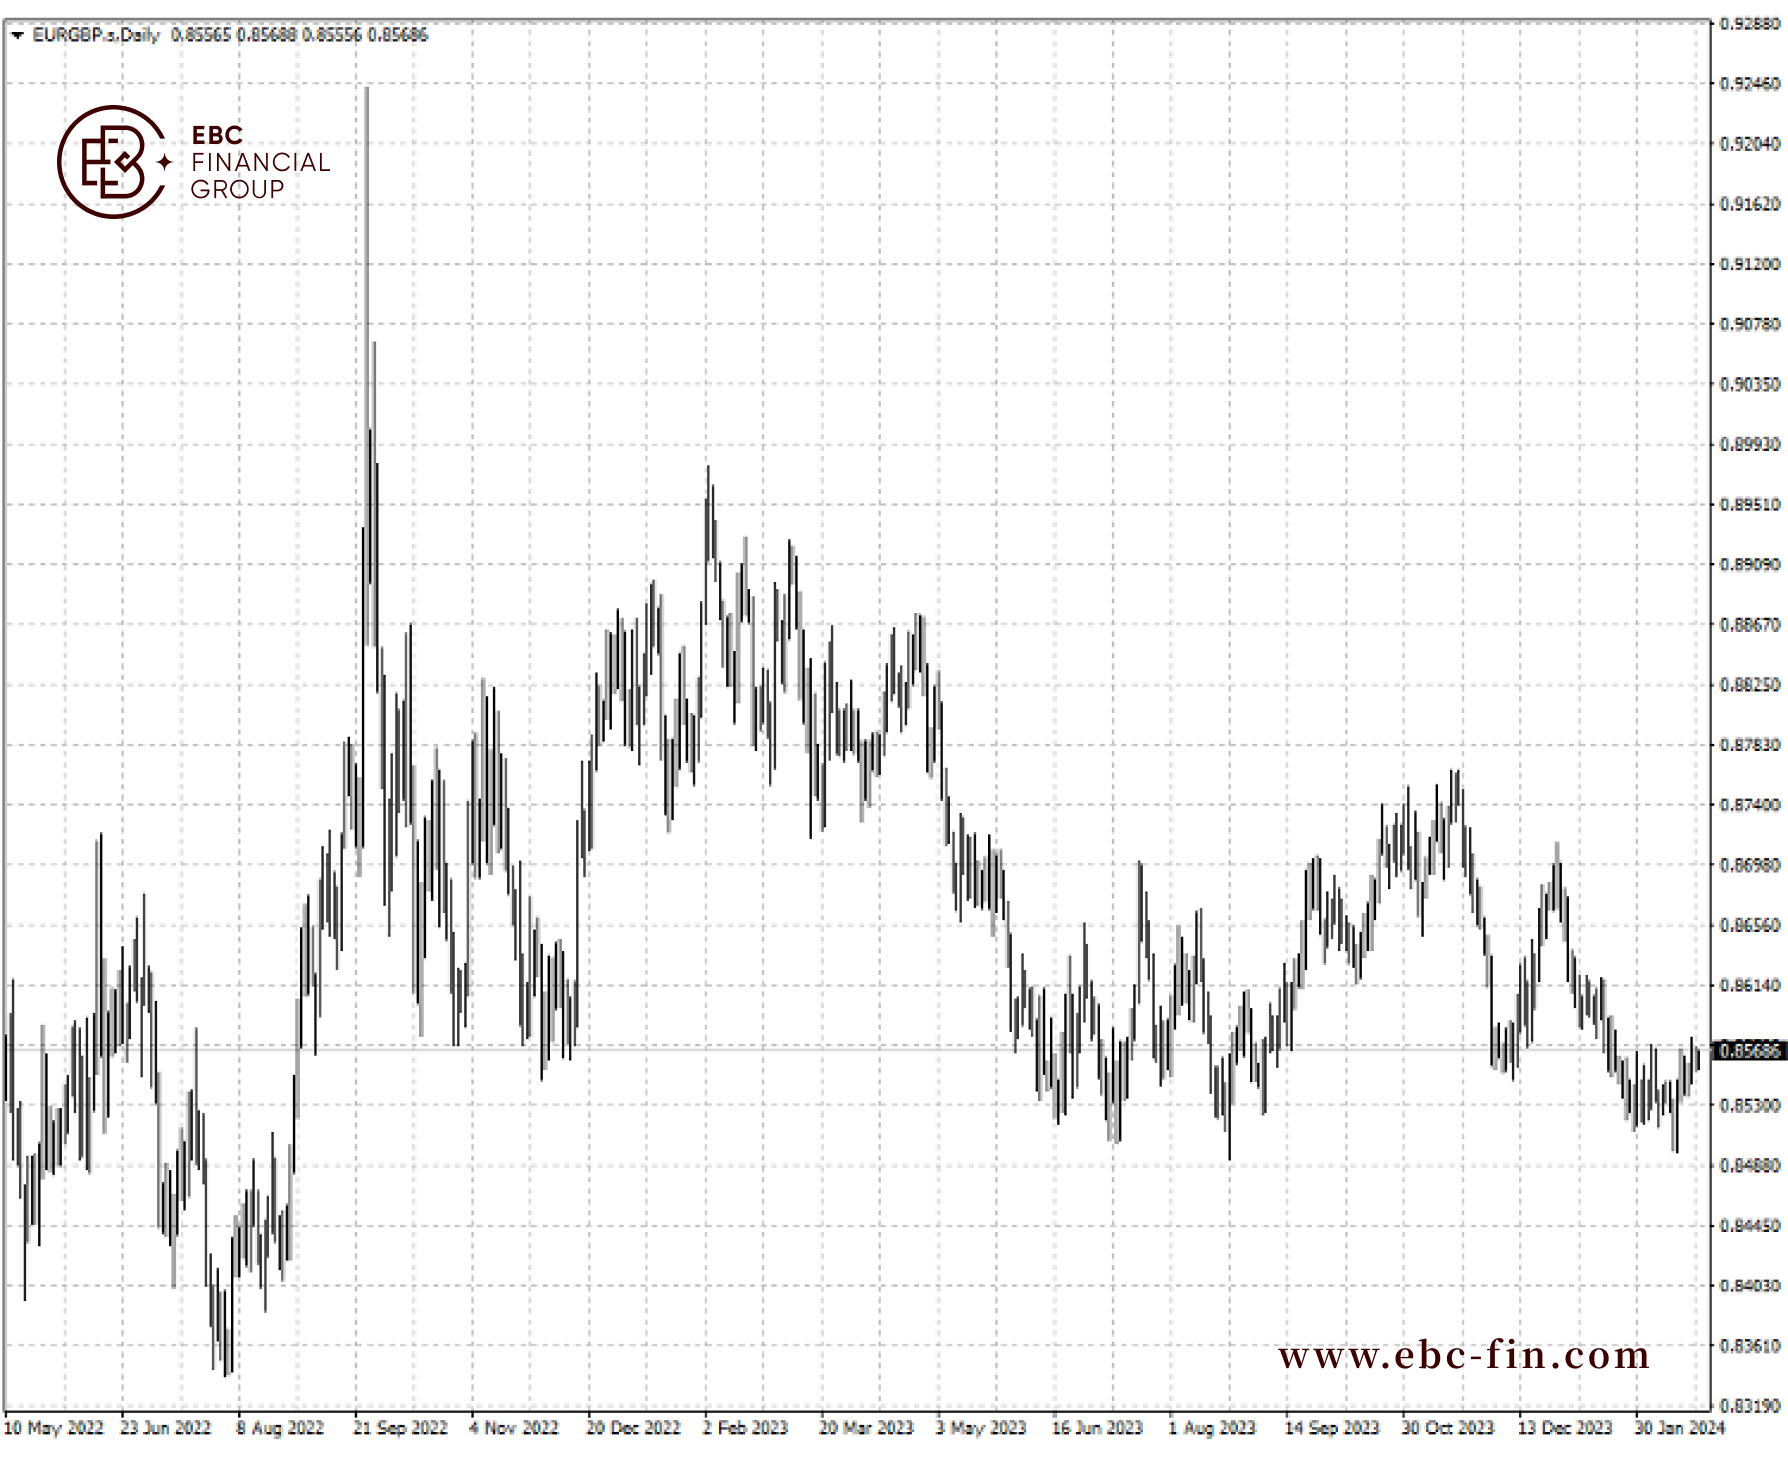Click the 1 Aug 2023 date label
This screenshot has width=1788, height=1464.
(1212, 1428)
